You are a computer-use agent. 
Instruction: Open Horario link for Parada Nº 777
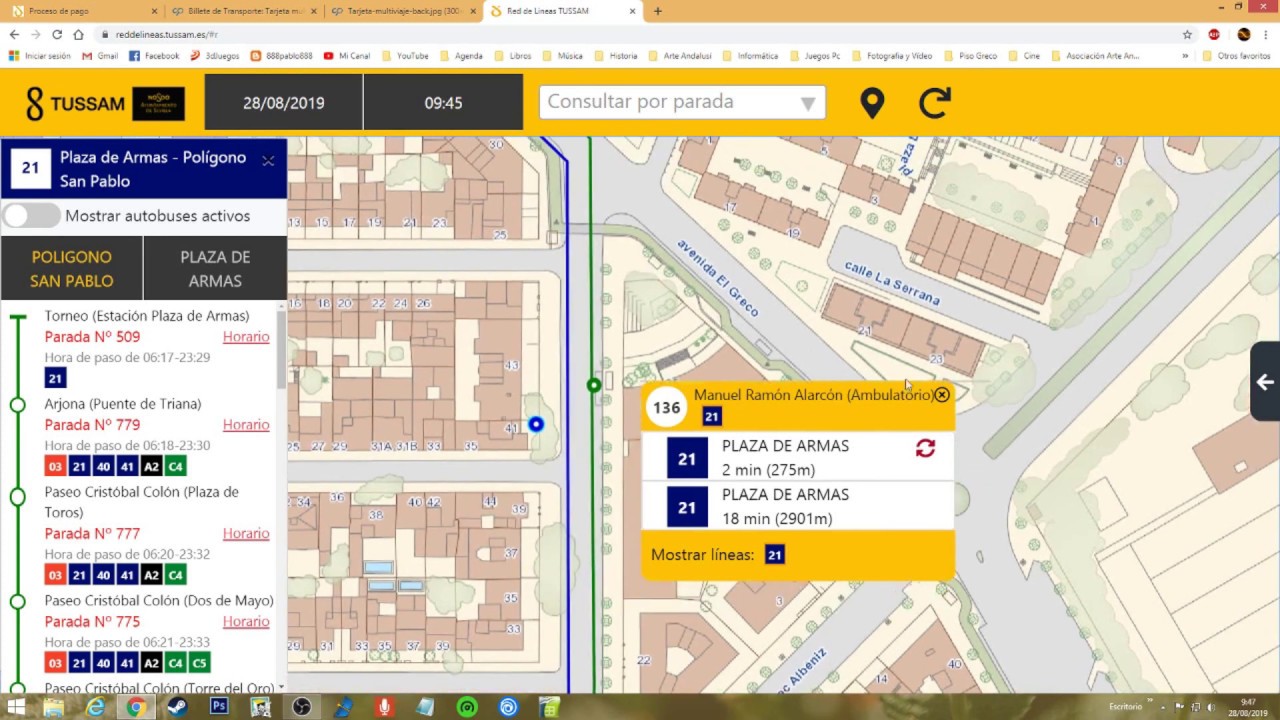click(x=246, y=534)
